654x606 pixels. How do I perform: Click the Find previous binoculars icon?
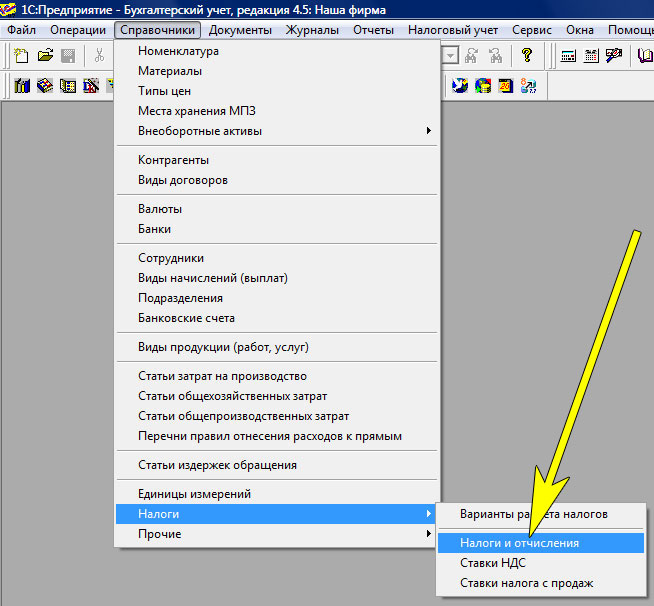(x=496, y=55)
